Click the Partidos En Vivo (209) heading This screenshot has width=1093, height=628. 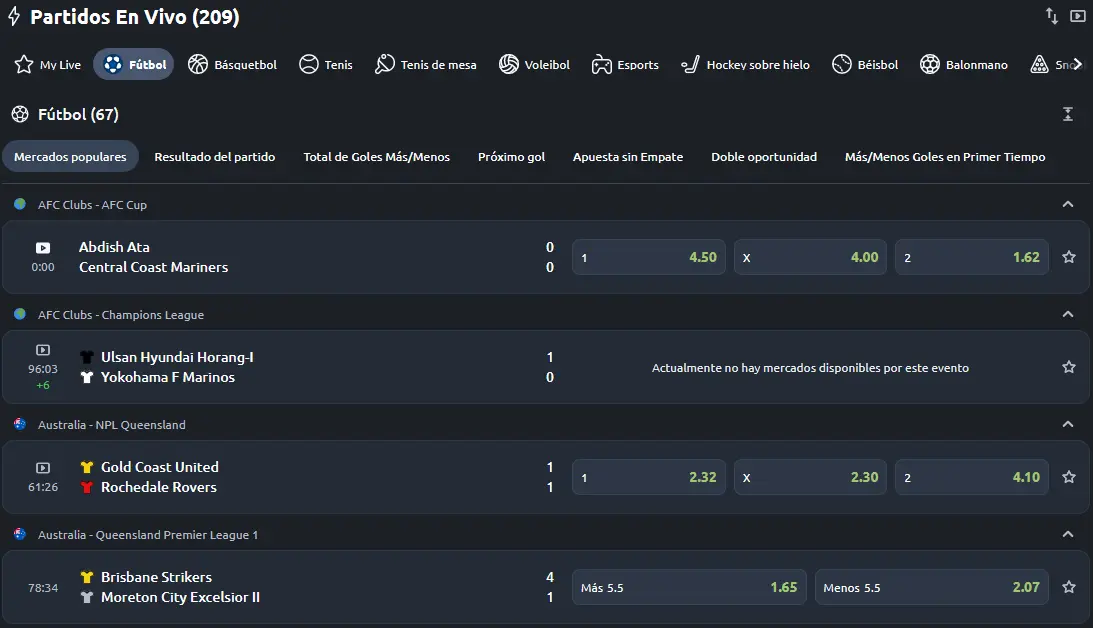click(x=135, y=17)
